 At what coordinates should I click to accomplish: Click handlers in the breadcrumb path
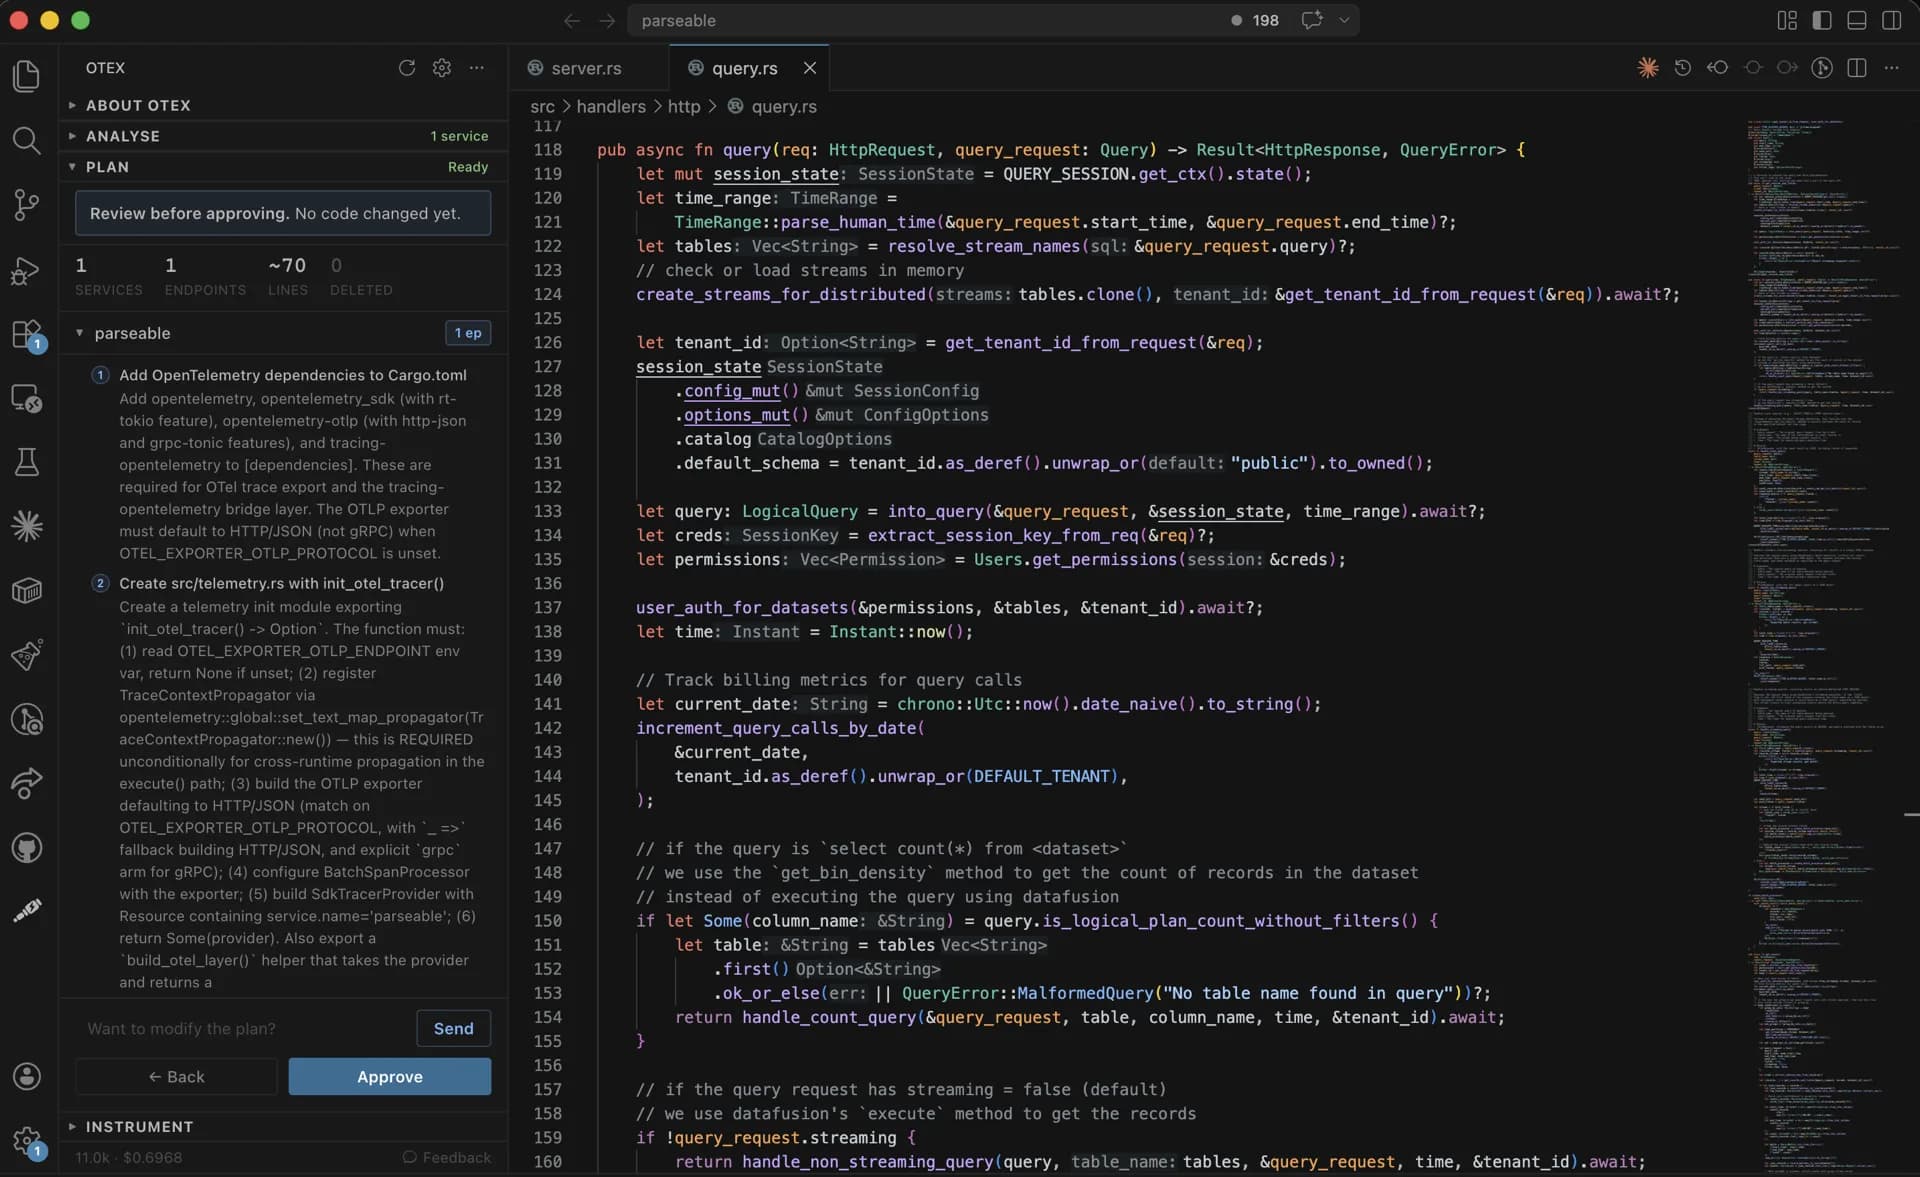(611, 106)
